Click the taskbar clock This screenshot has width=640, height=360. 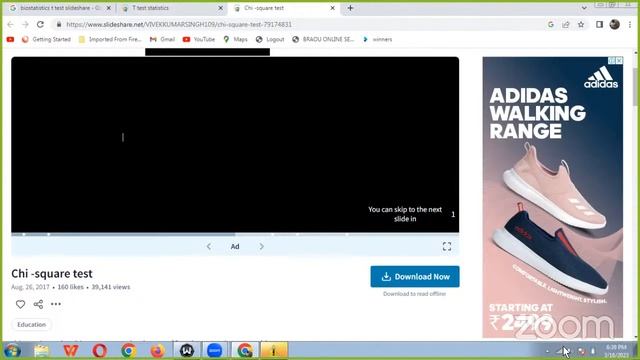(616, 351)
